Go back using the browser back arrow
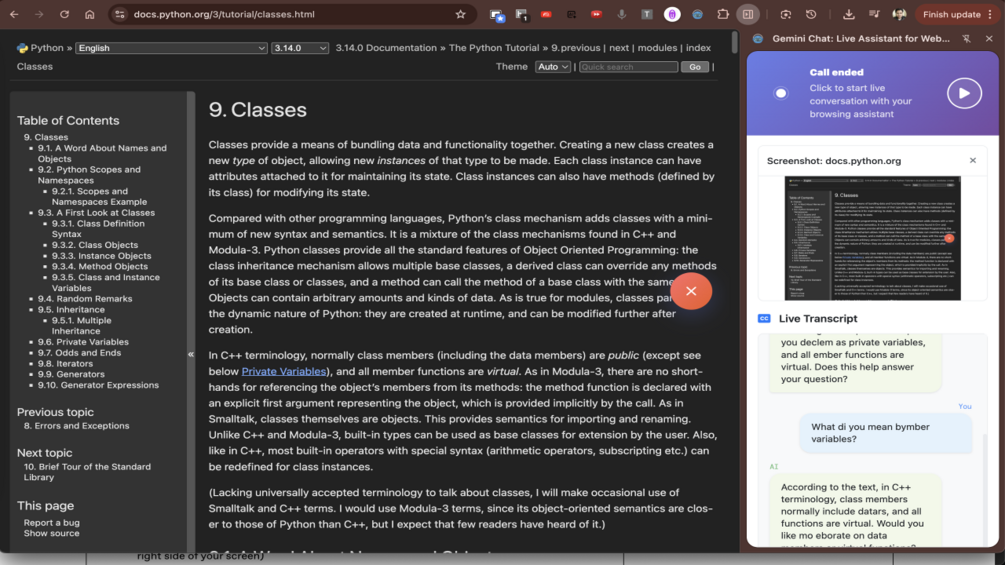1005x565 pixels. pyautogui.click(x=14, y=14)
